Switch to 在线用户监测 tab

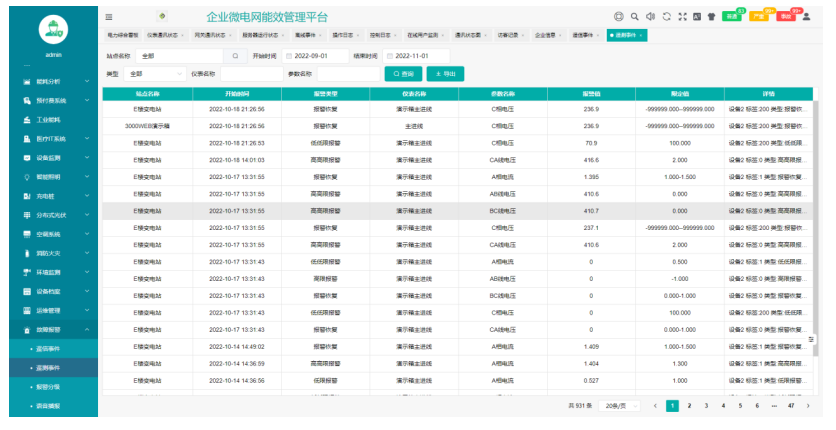425,35
